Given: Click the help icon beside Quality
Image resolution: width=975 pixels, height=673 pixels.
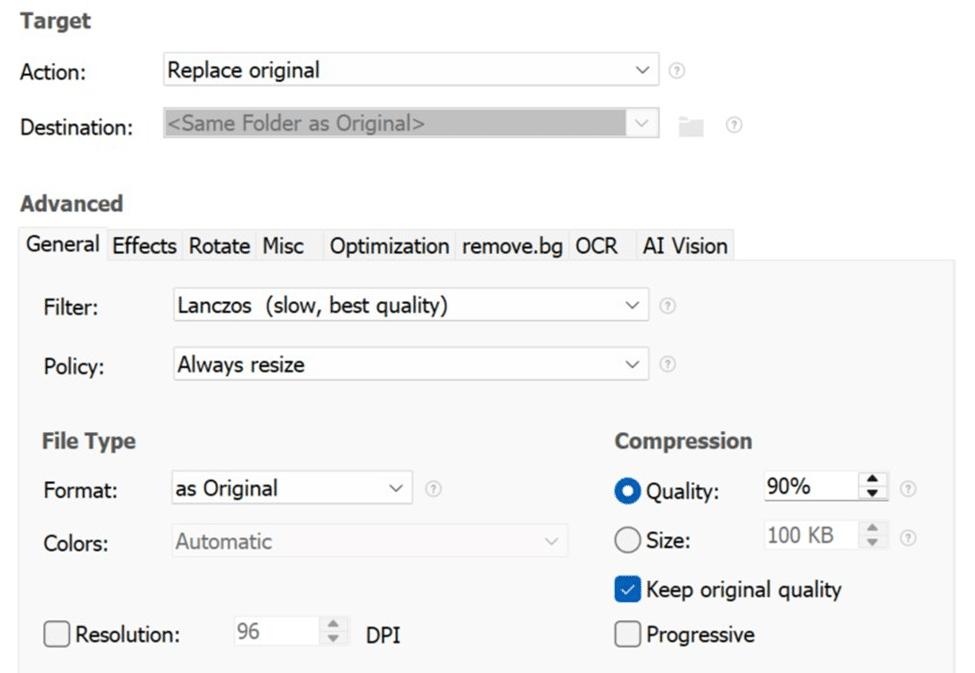Looking at the screenshot, I should 908,488.
